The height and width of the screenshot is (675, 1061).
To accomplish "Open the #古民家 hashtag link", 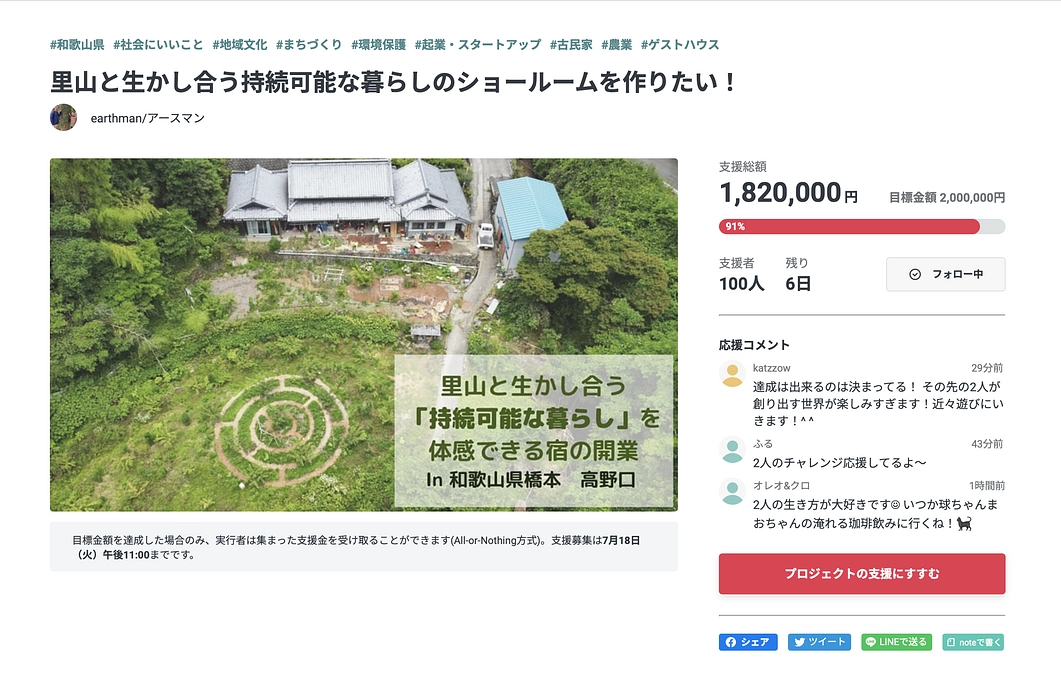I will click(573, 44).
